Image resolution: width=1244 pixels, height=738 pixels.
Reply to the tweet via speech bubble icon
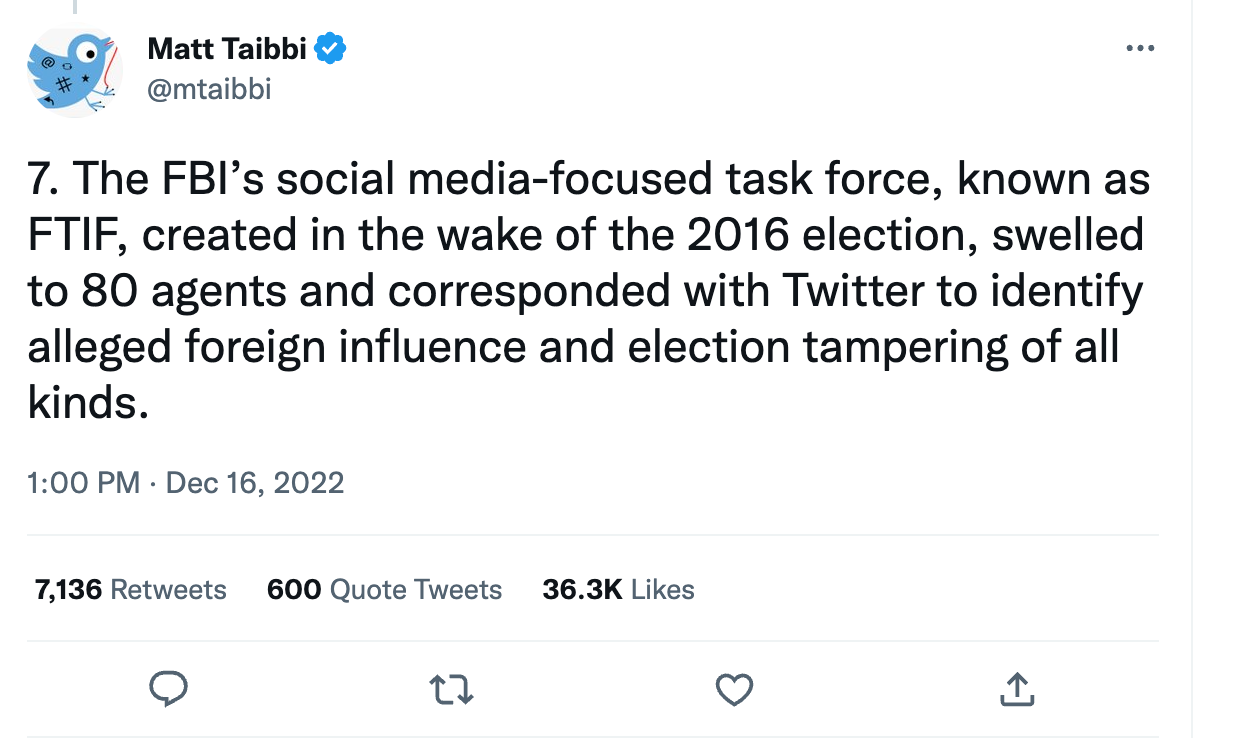[169, 688]
